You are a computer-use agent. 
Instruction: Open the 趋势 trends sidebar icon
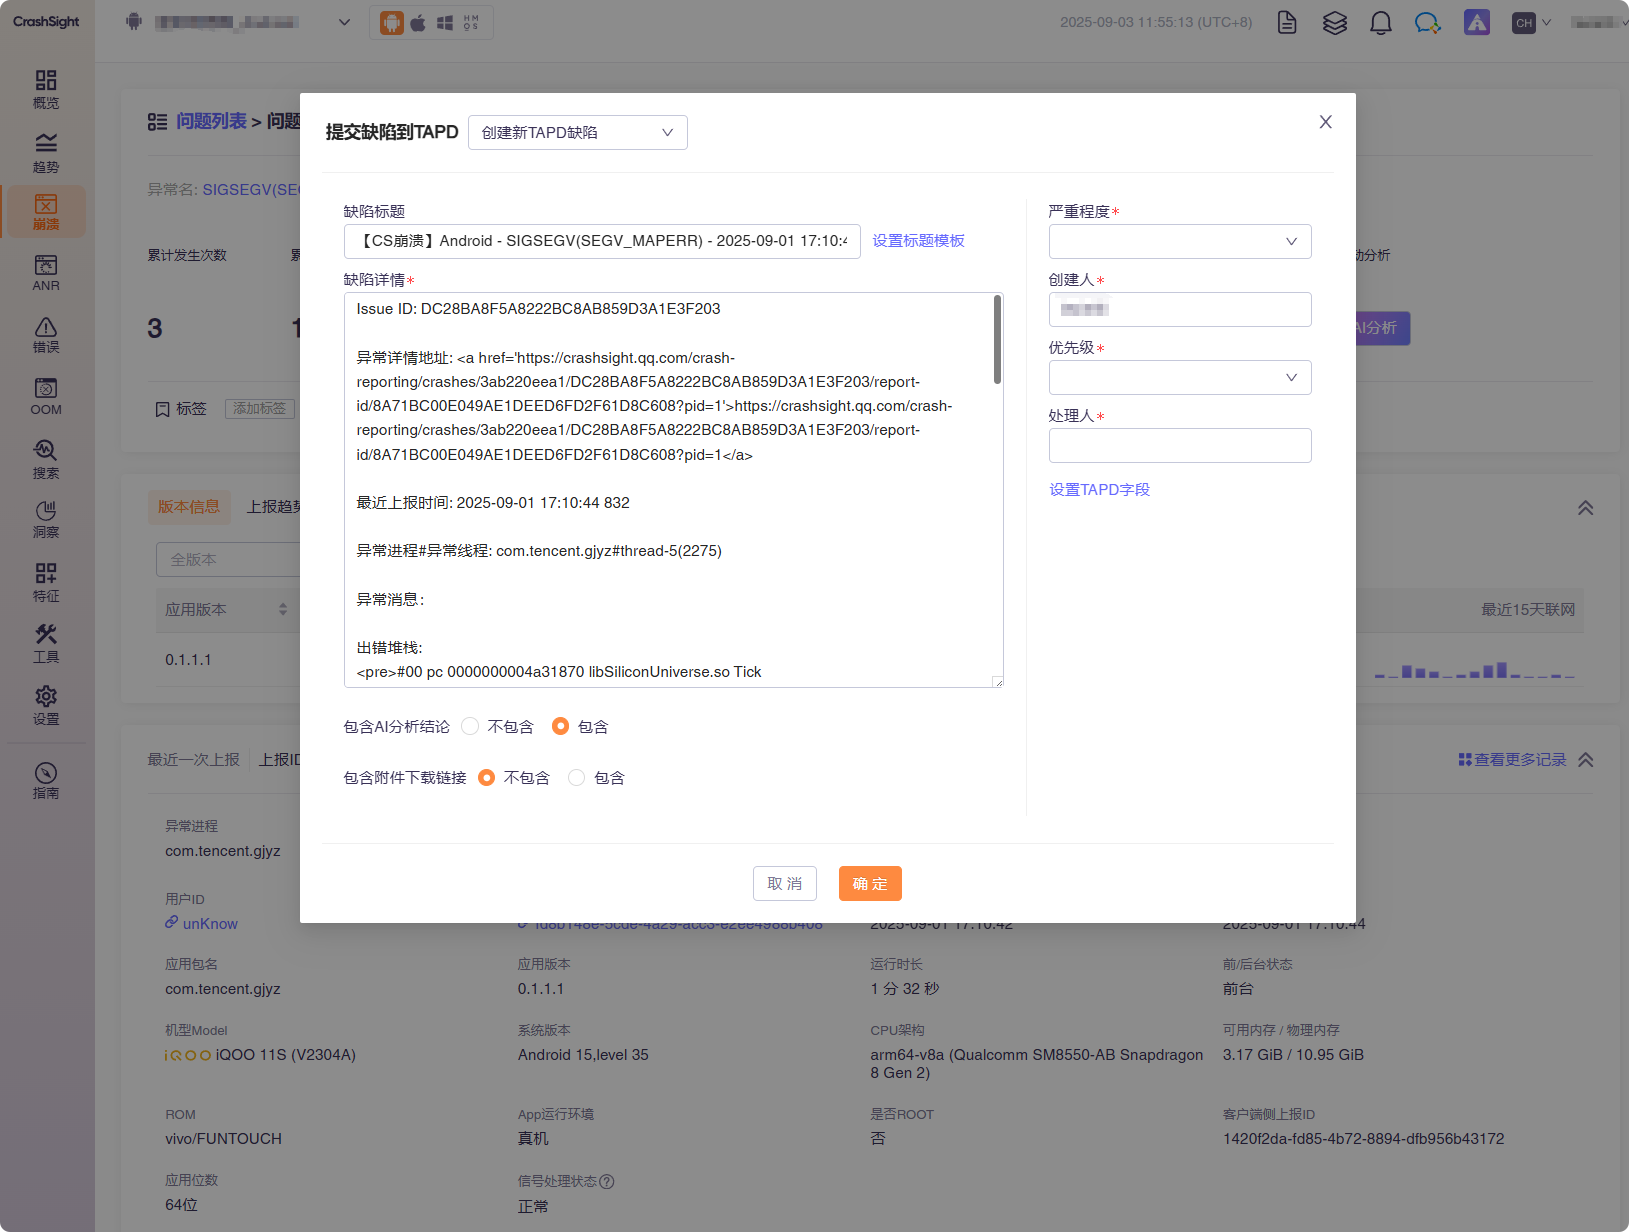pos(46,152)
